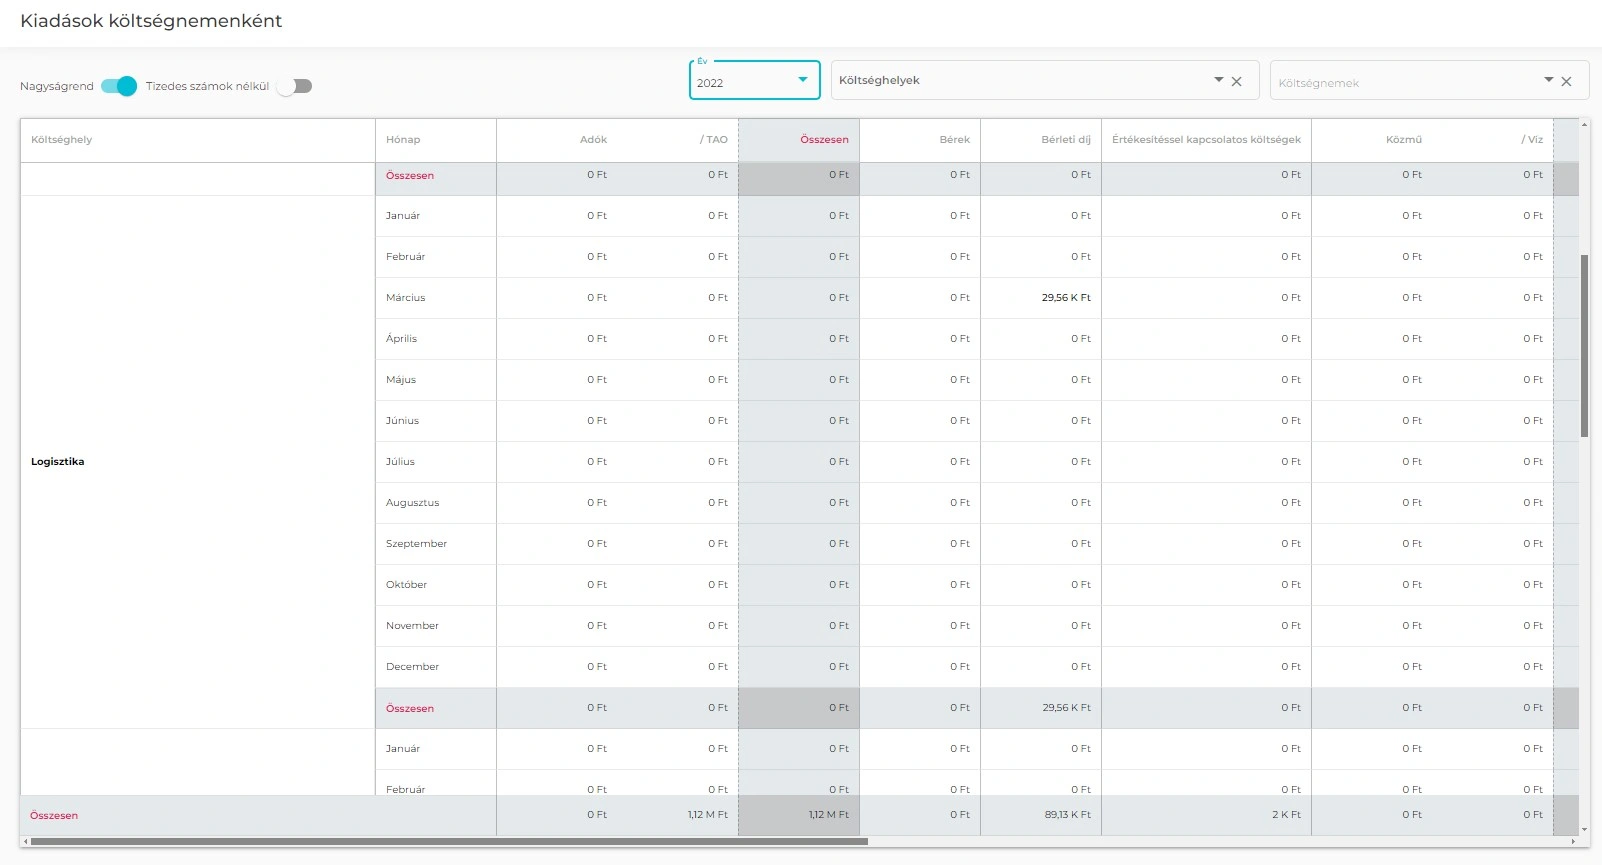Clear the Költségnemek filter with X icon
Viewport: 1602px width, 865px height.
(x=1567, y=82)
